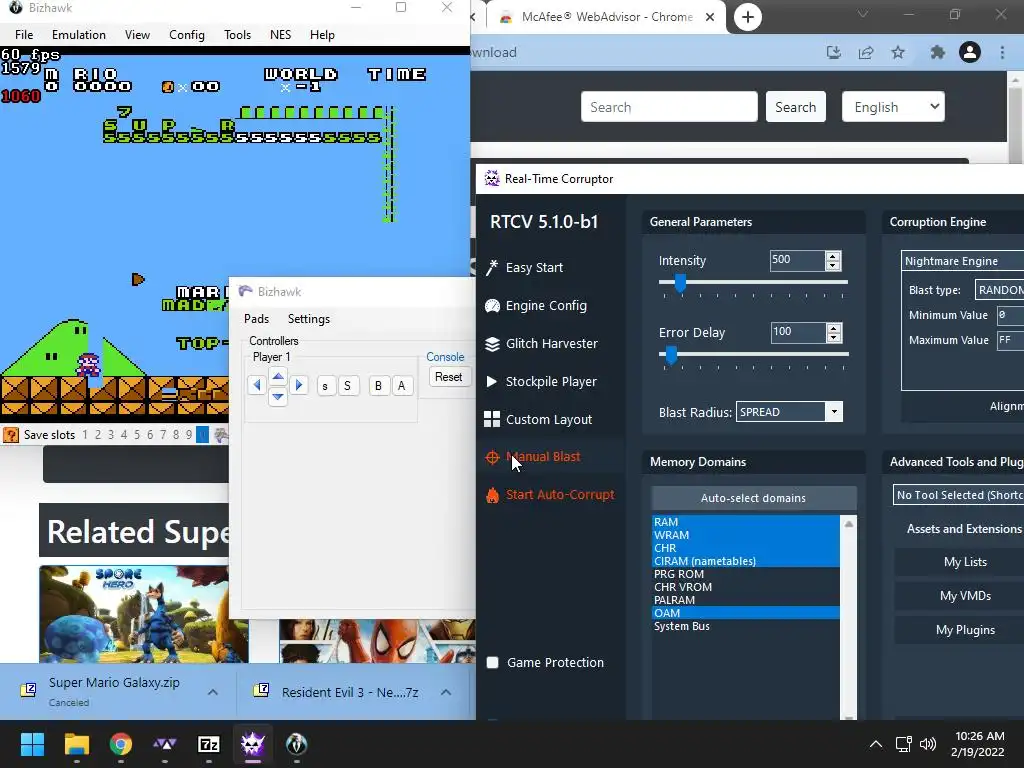Open the No Tool Selected dropdown
This screenshot has height=768, width=1024.
[x=958, y=495]
